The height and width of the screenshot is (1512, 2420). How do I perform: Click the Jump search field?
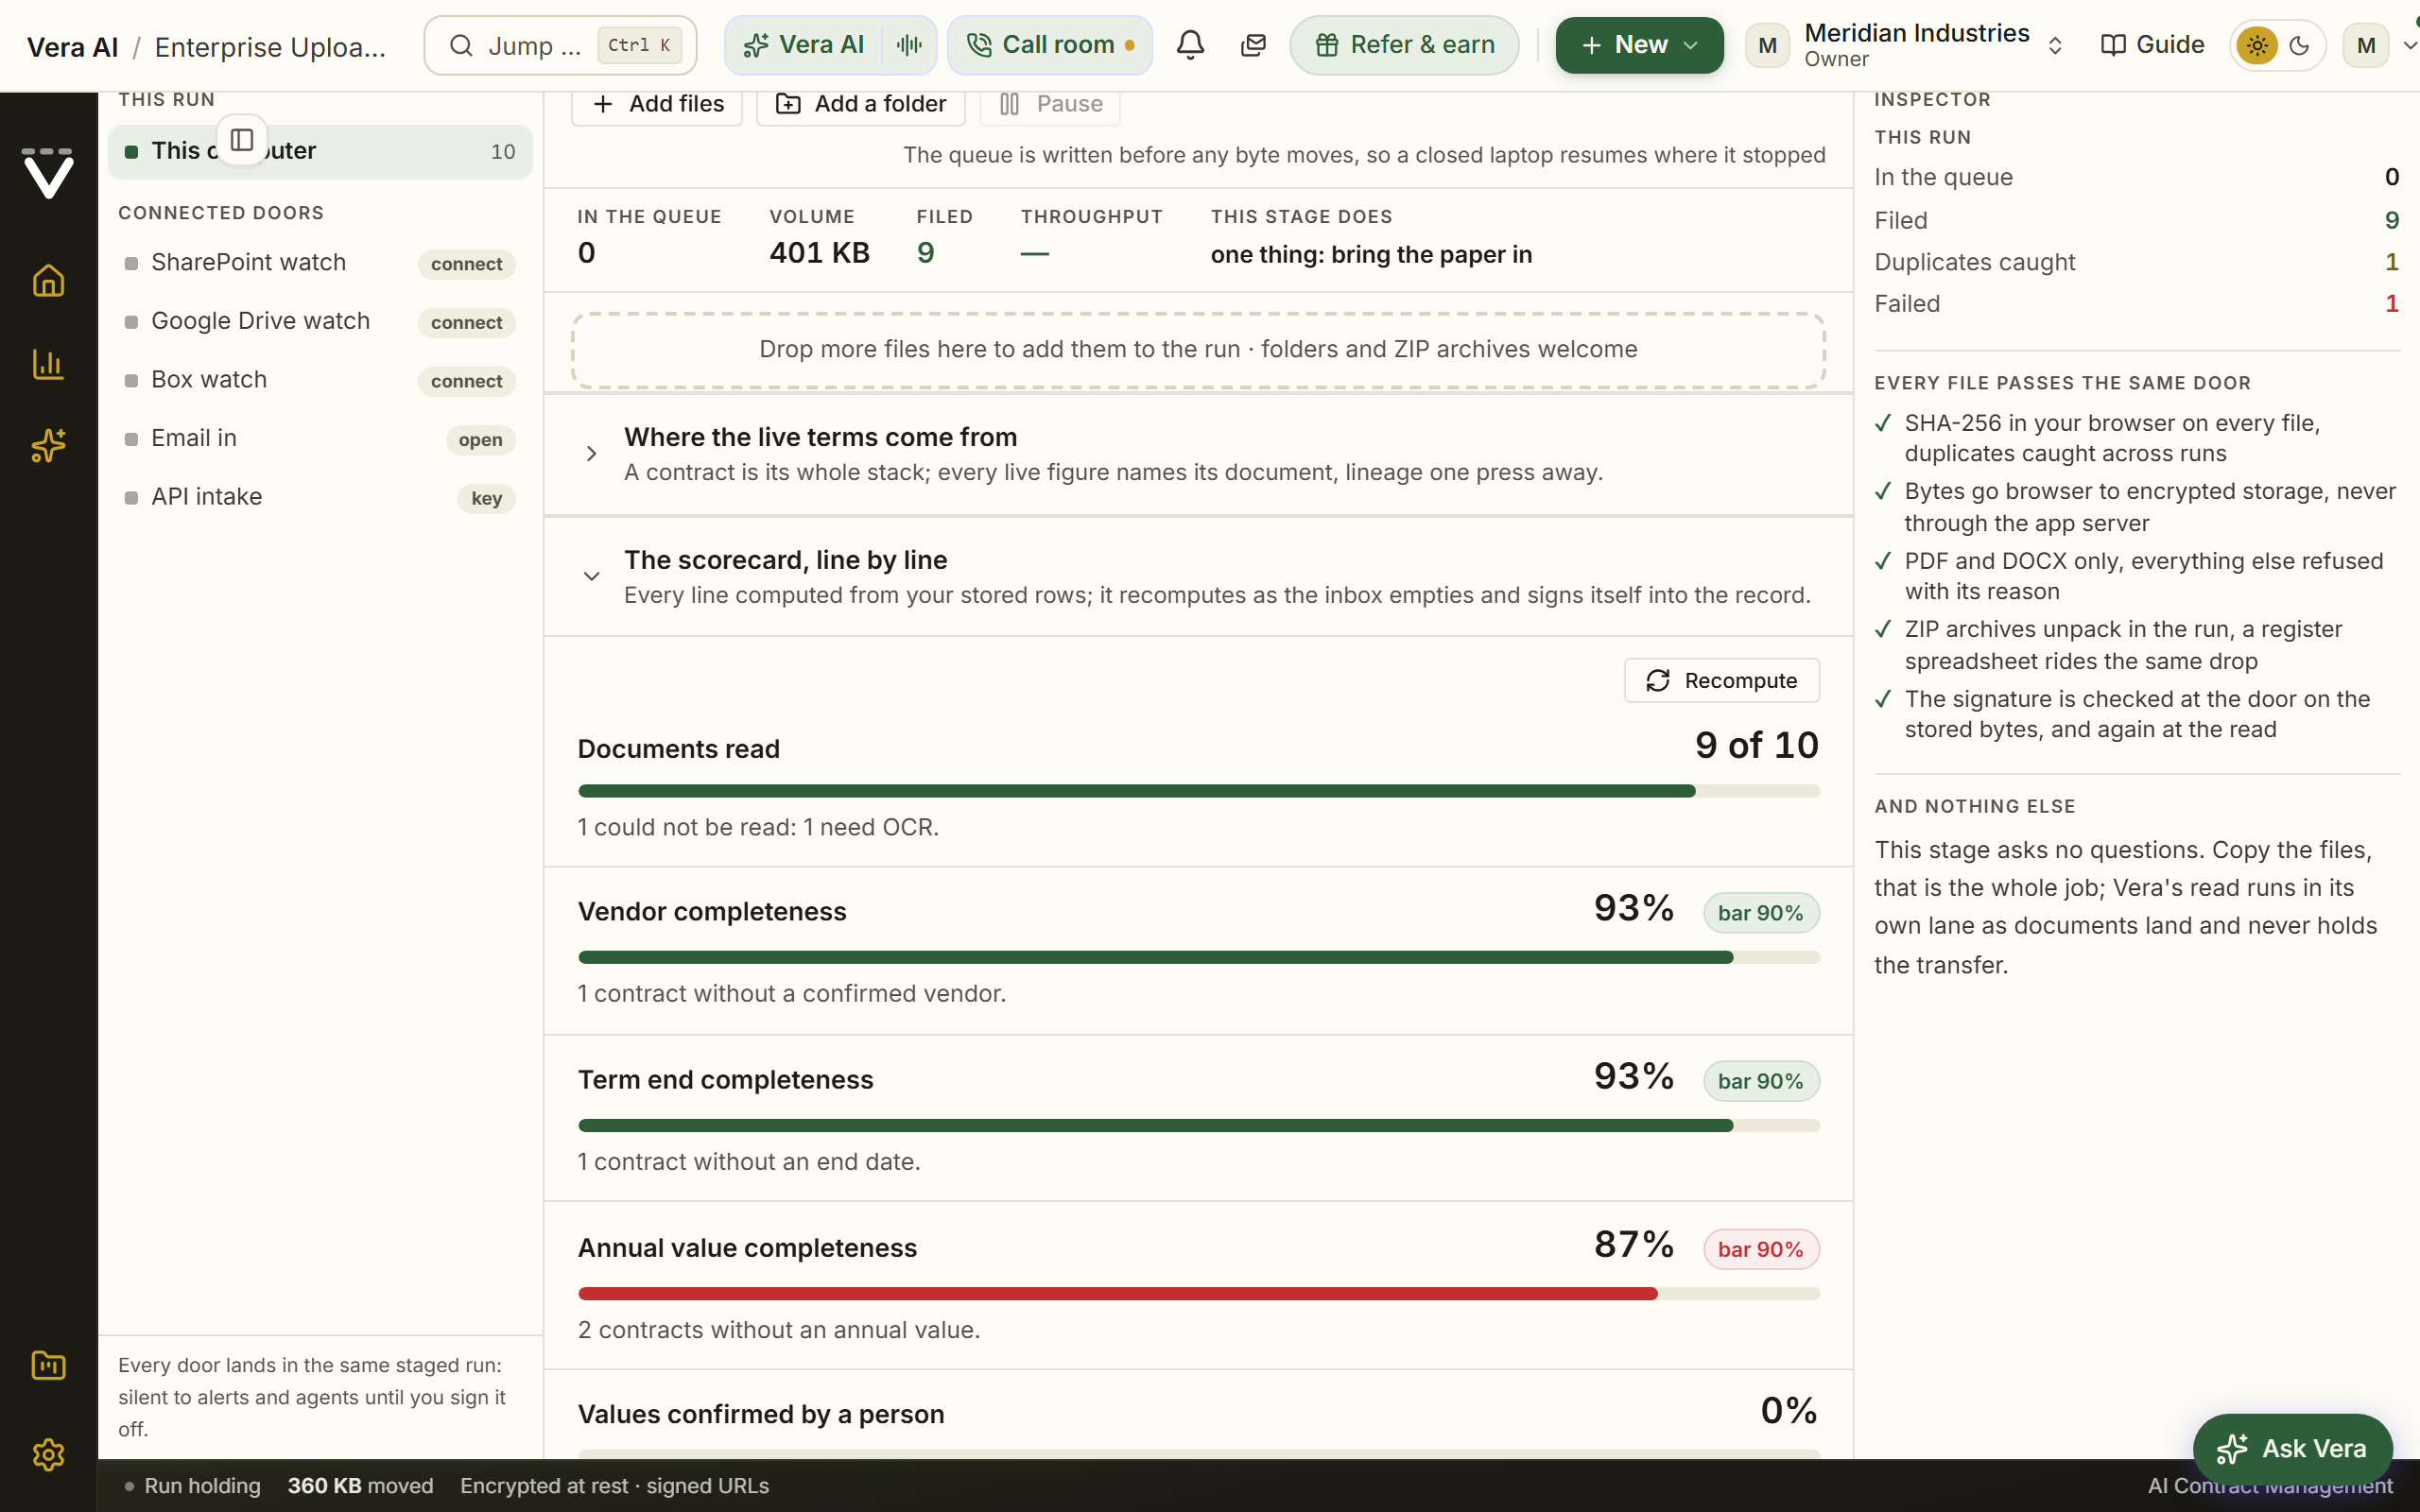560,45
